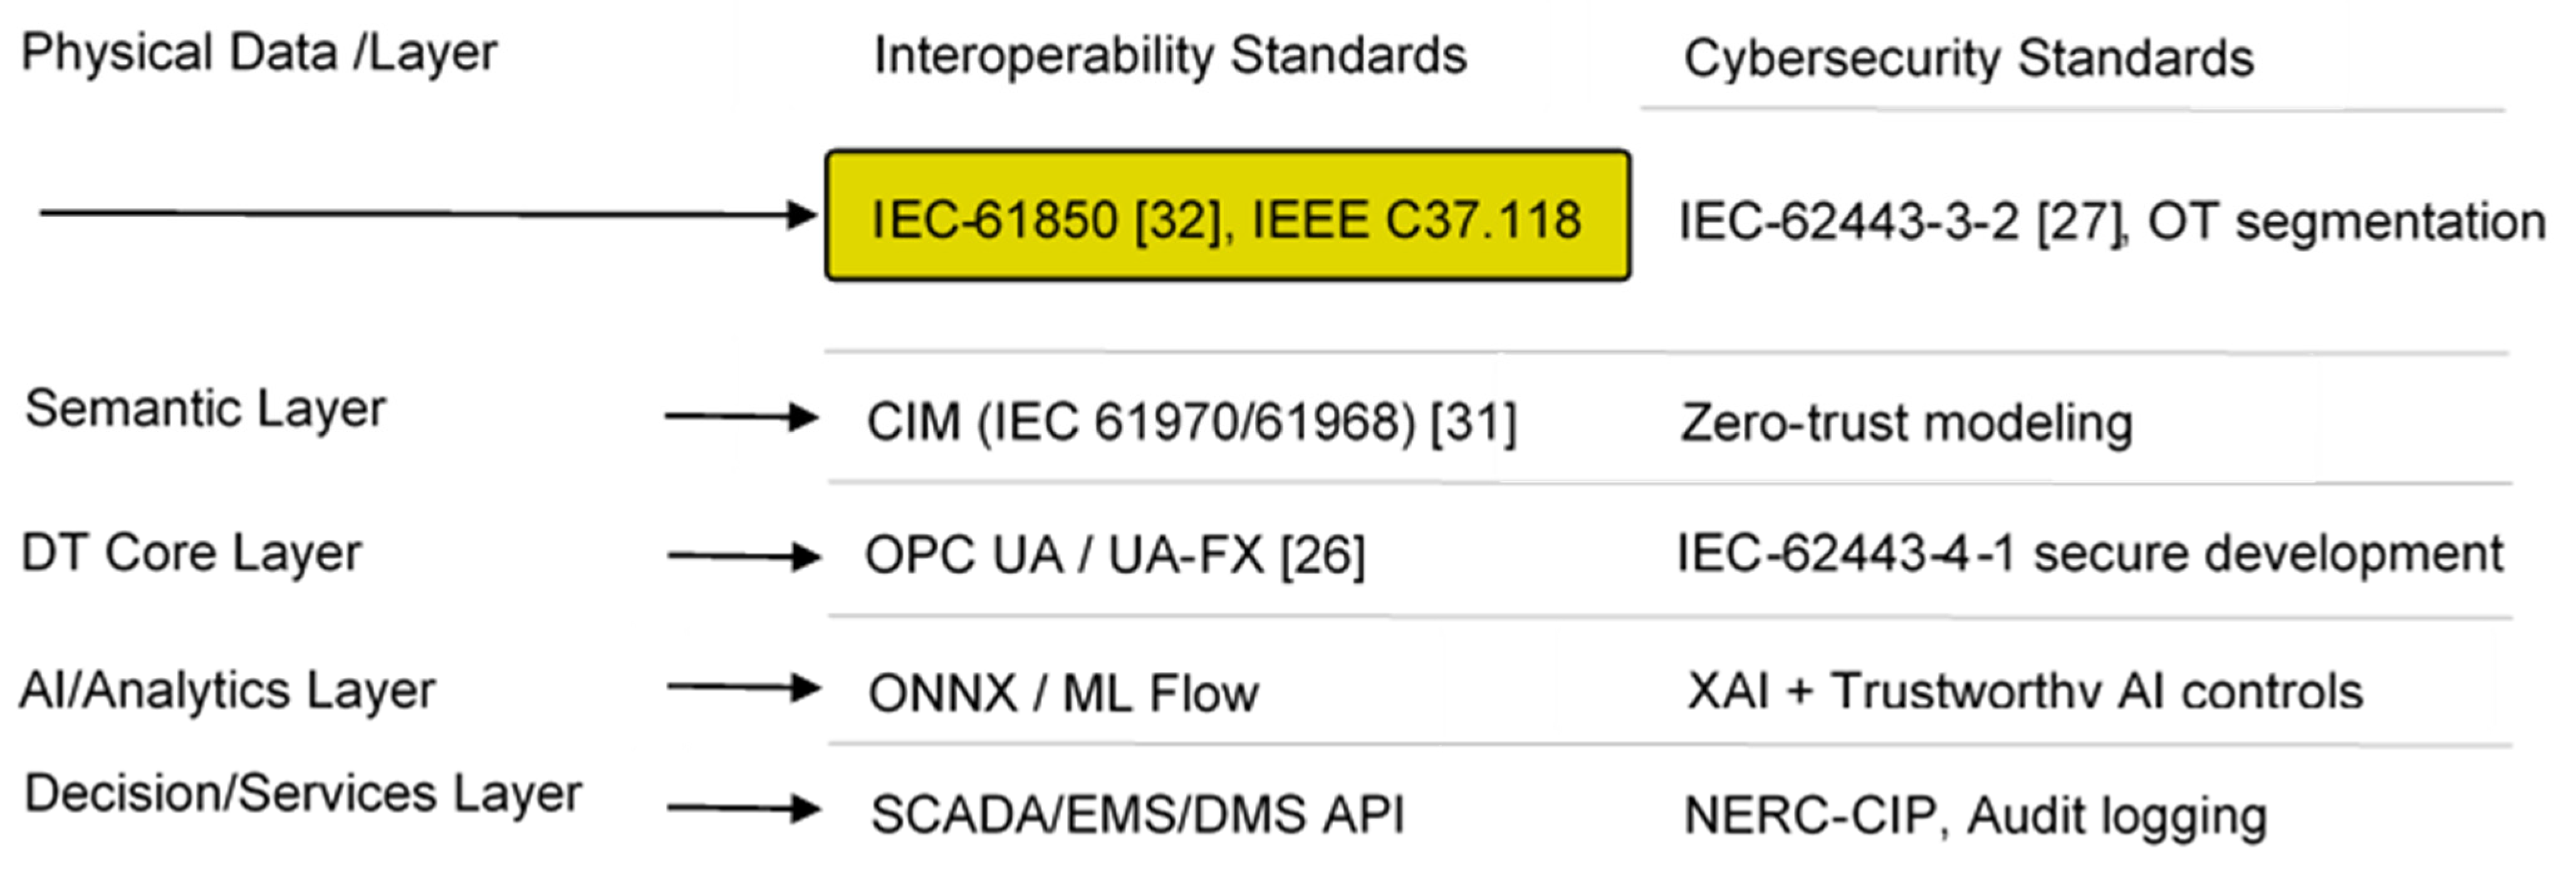Click XAI + Trustworthy AI controls text
Screen dimensions: 2576x870
pyautogui.click(x=2025, y=691)
